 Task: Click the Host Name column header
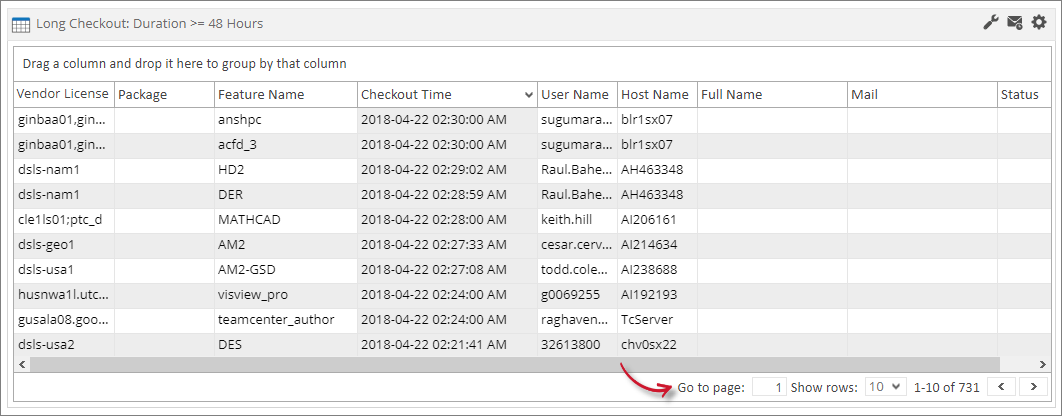coord(657,95)
